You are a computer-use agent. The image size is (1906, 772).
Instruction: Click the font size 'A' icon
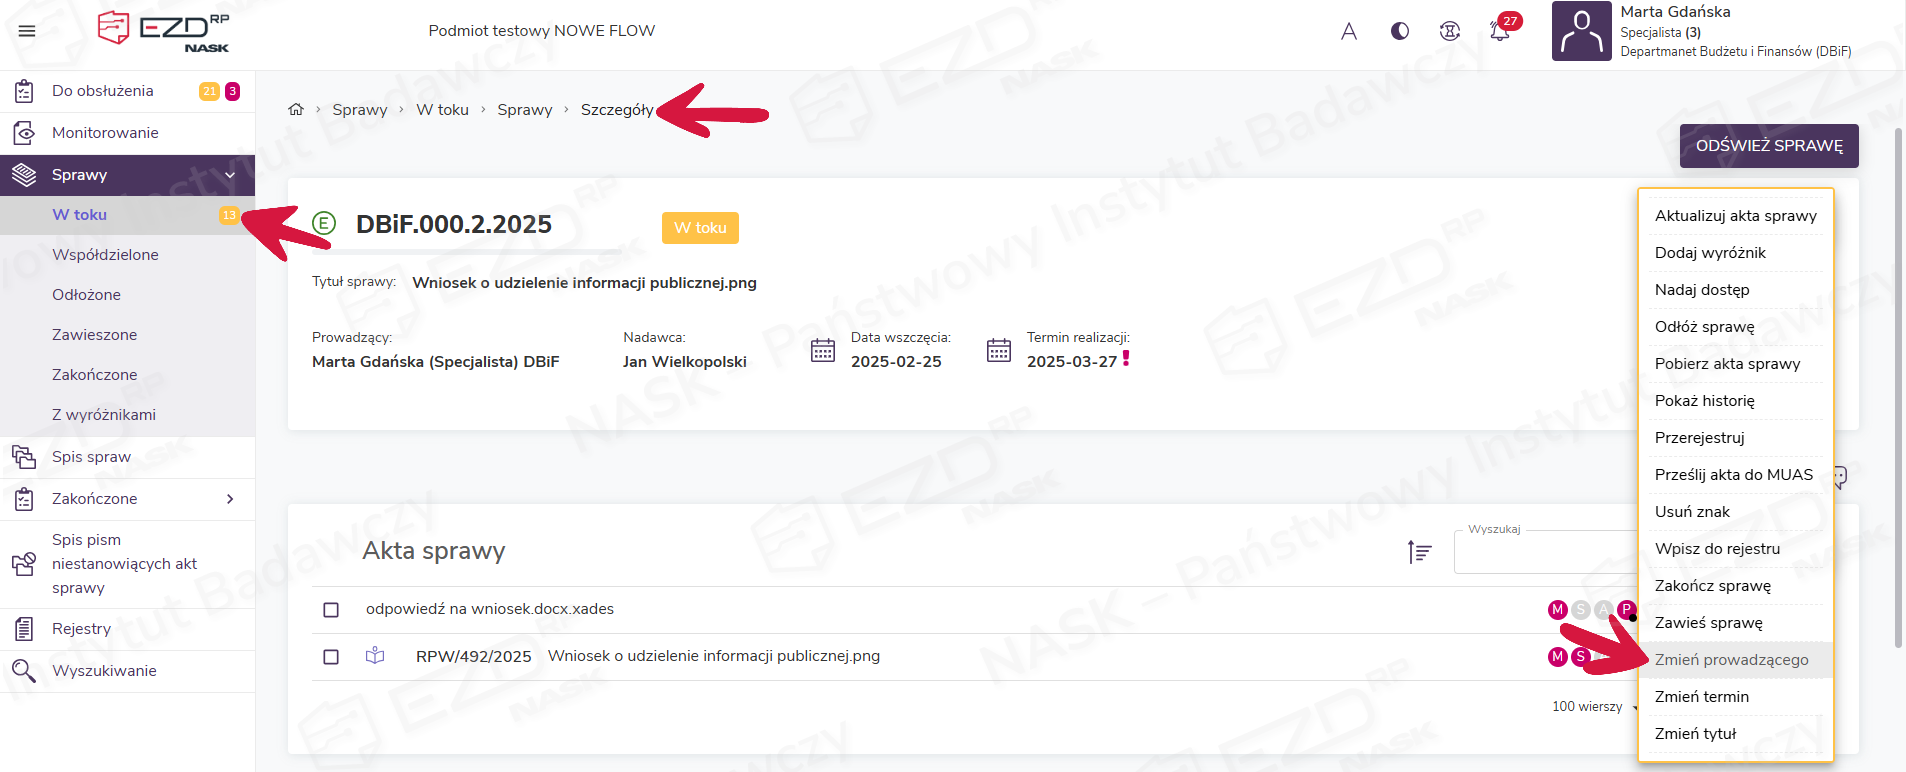(1349, 31)
